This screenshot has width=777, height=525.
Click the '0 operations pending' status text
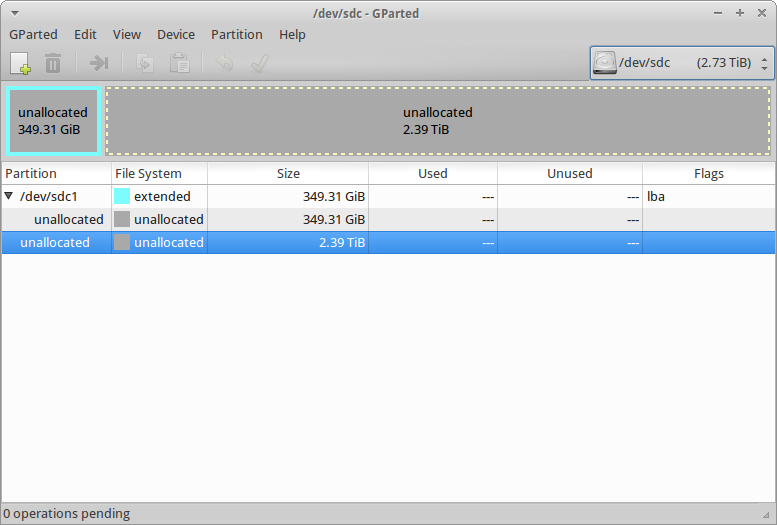tap(66, 514)
